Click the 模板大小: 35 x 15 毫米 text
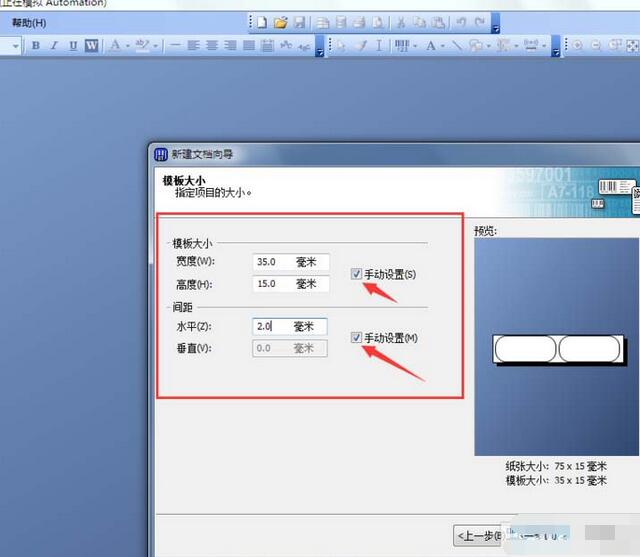 click(x=556, y=480)
